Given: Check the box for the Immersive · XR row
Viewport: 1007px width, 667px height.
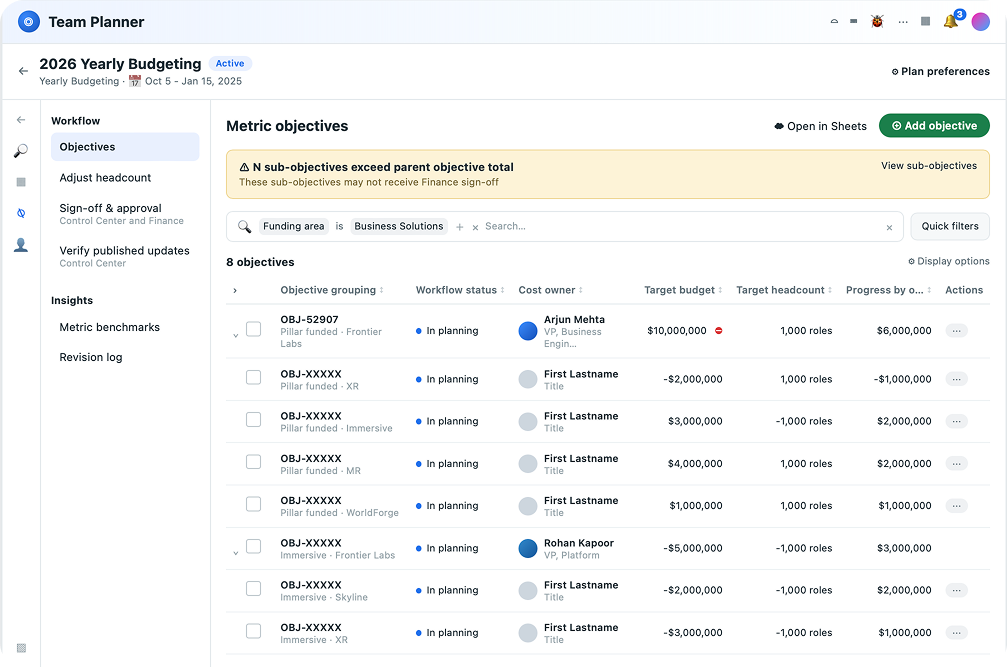Looking at the screenshot, I should 254,631.
